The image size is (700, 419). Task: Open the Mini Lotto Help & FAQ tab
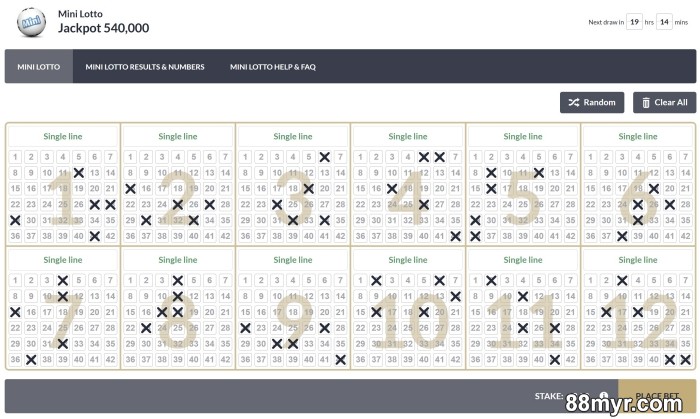point(272,67)
